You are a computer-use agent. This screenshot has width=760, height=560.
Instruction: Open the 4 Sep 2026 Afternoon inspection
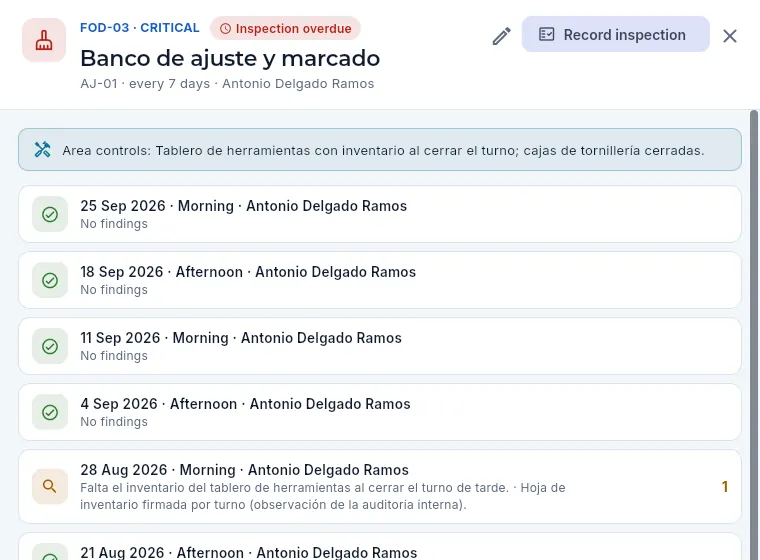tap(380, 412)
